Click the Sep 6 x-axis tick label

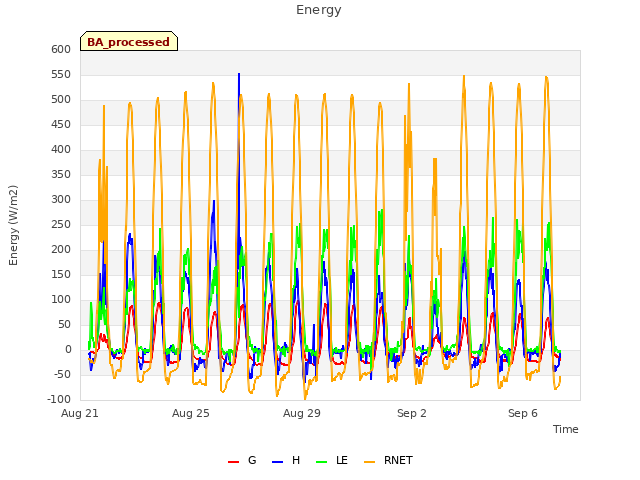tap(523, 413)
